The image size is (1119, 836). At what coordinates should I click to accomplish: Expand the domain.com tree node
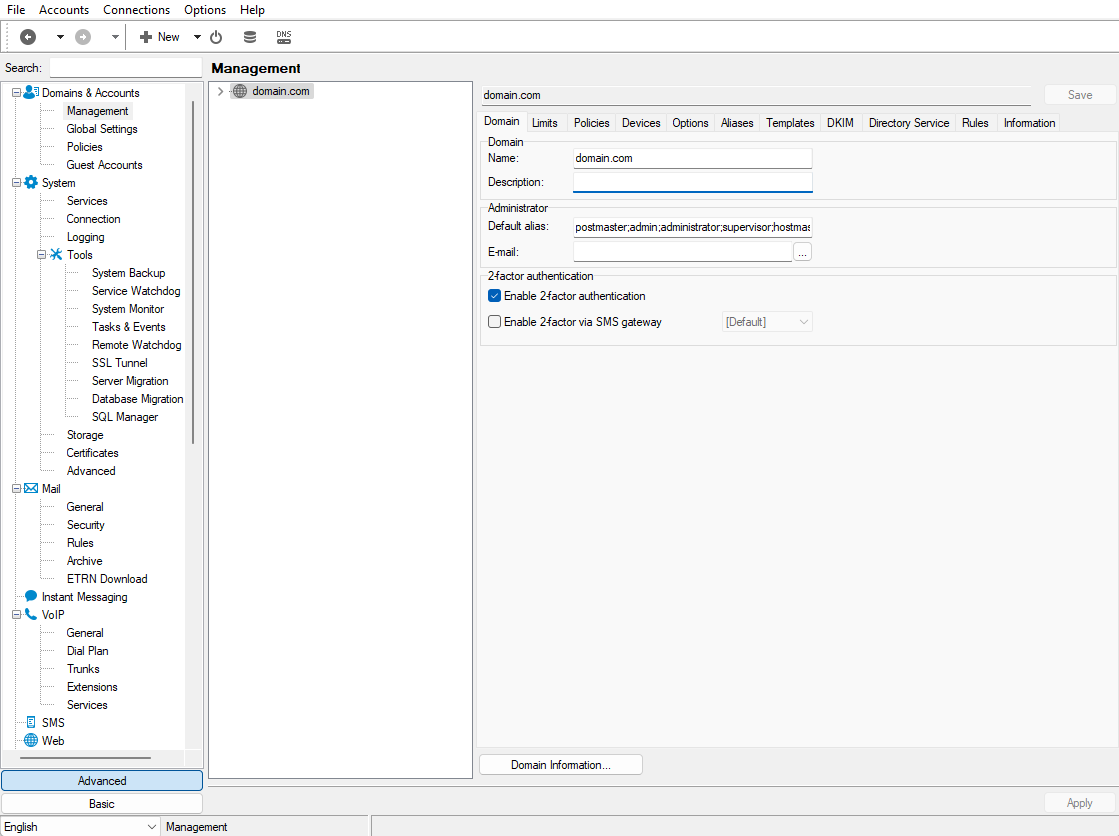220,91
